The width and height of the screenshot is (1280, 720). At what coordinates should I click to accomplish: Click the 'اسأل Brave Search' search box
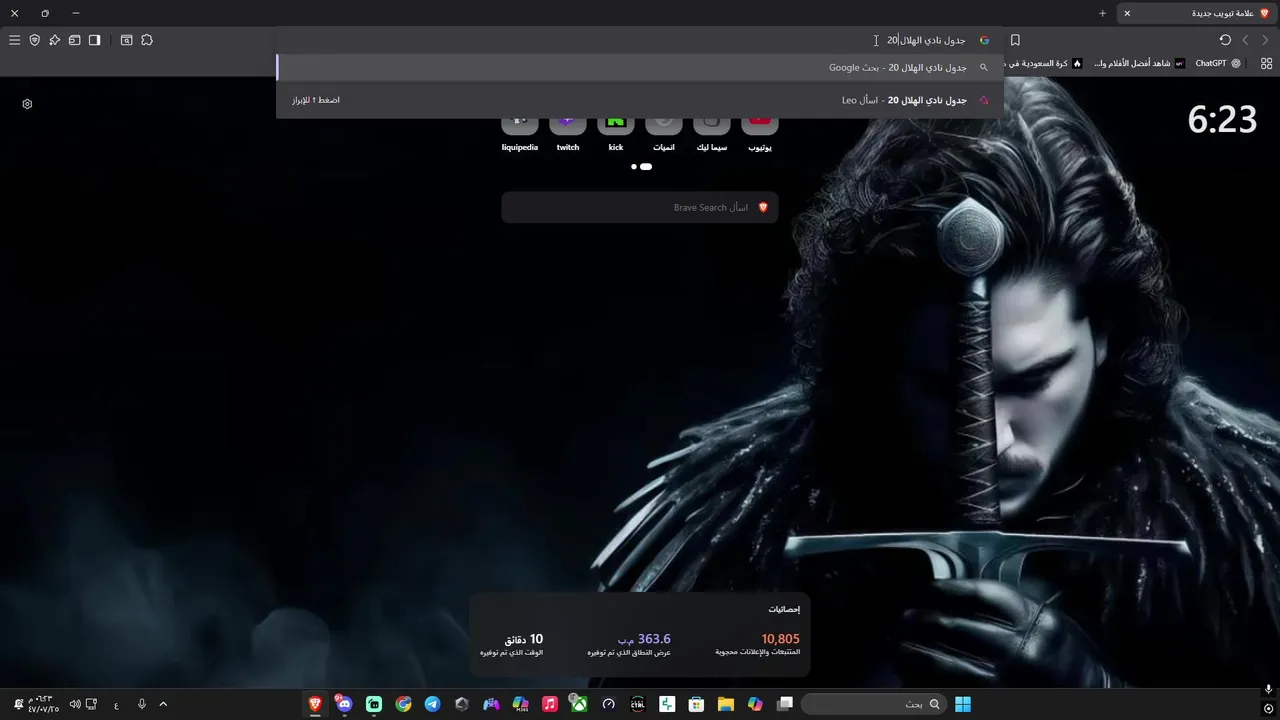640,207
